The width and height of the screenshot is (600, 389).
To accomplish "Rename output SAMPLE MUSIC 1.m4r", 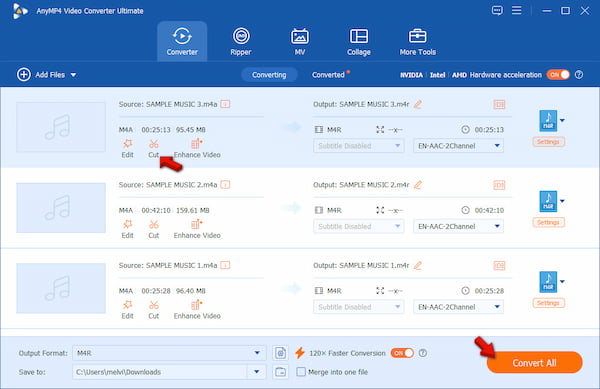I will coord(418,265).
